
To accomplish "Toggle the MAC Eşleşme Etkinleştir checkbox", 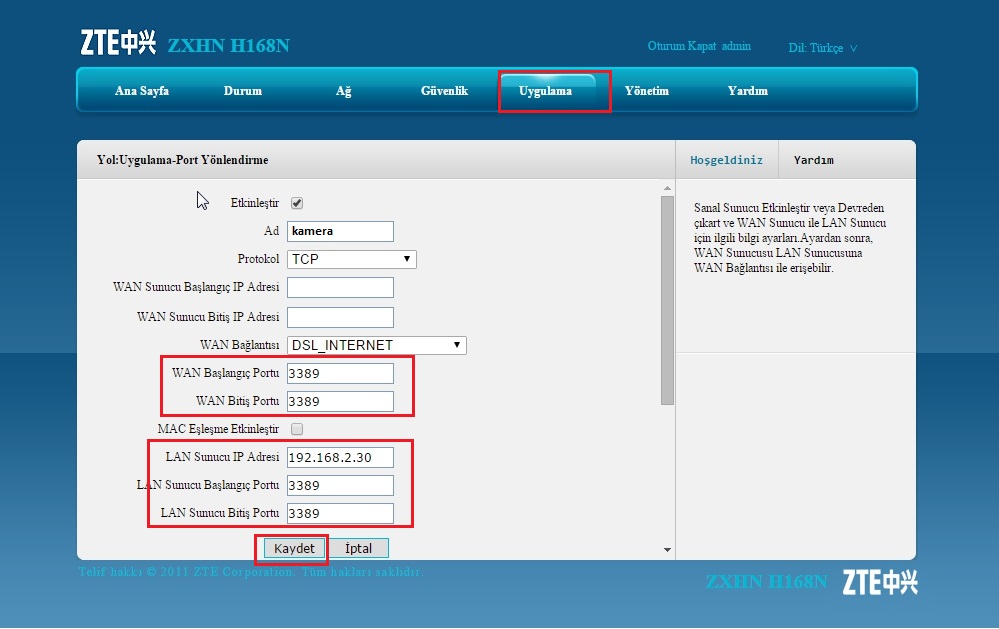I will click(x=297, y=429).
